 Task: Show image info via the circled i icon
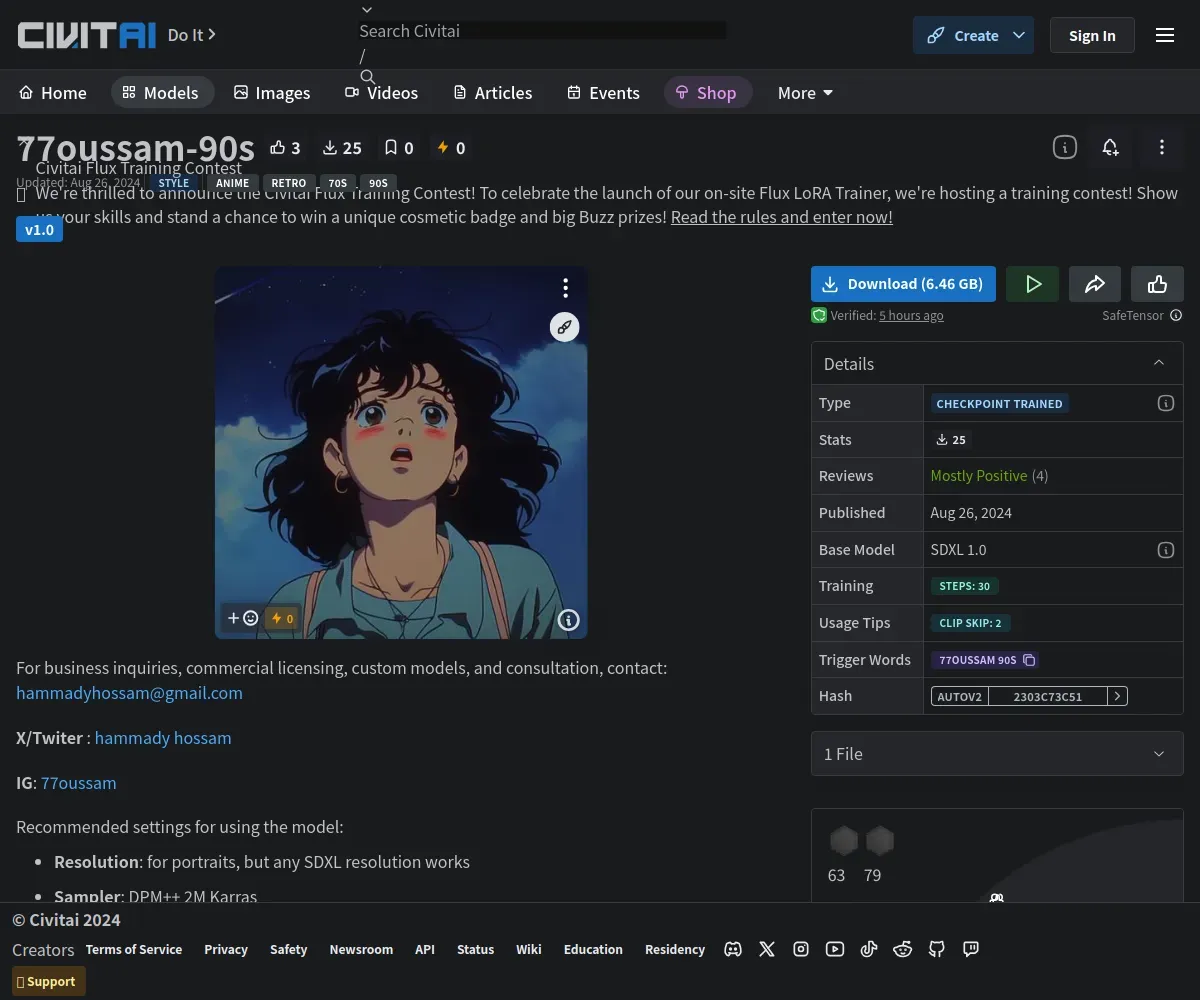click(x=568, y=620)
